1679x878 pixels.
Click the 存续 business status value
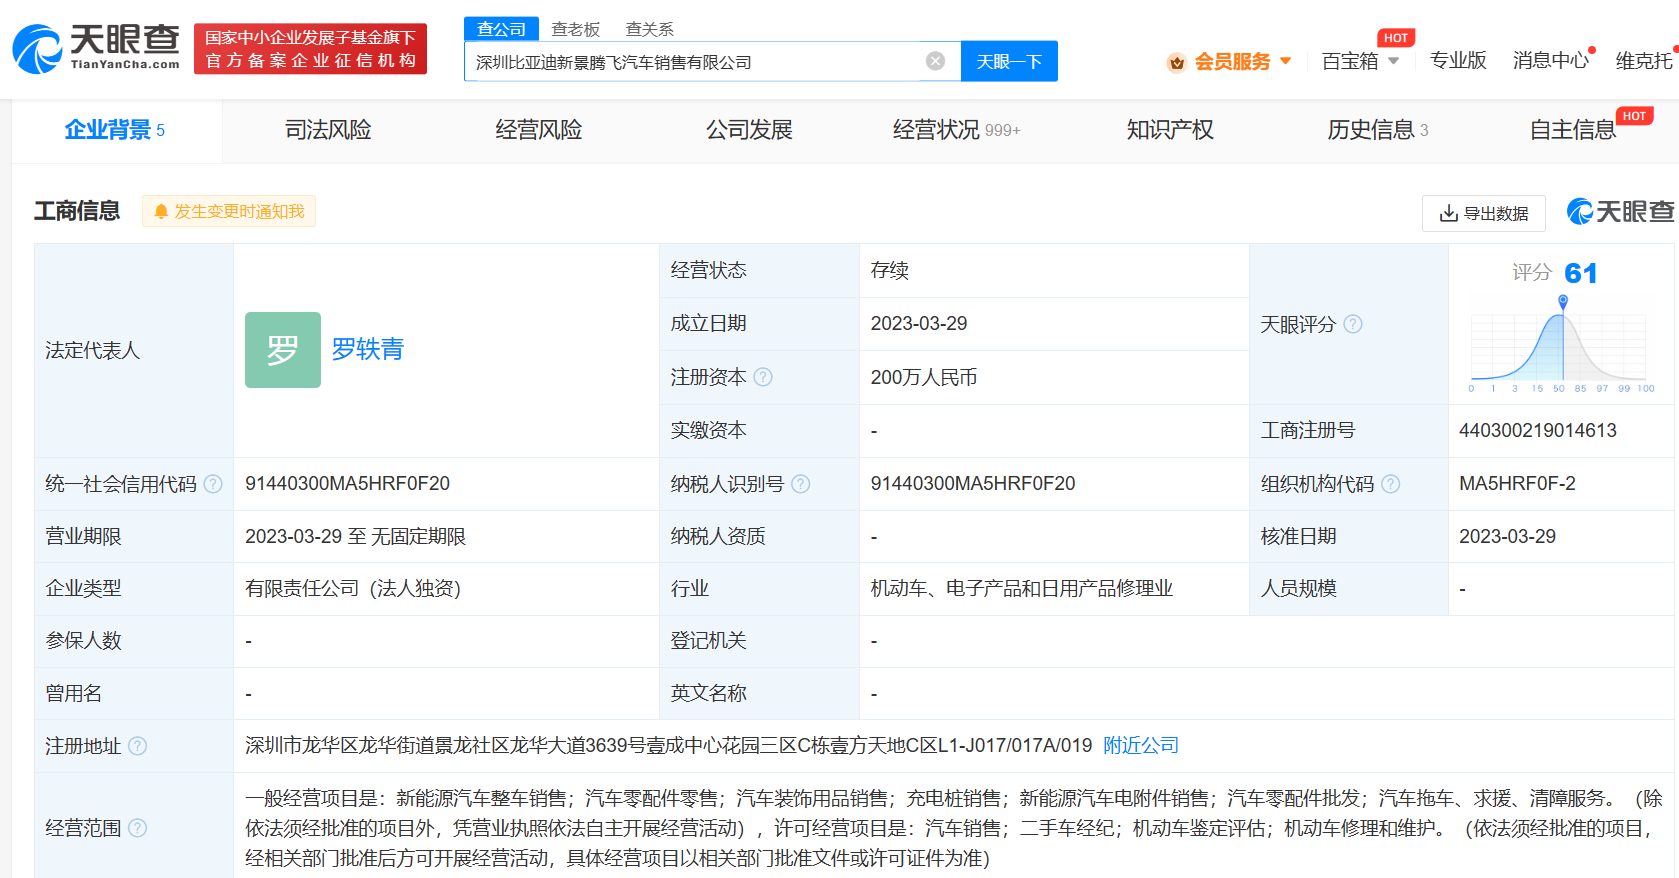889,270
